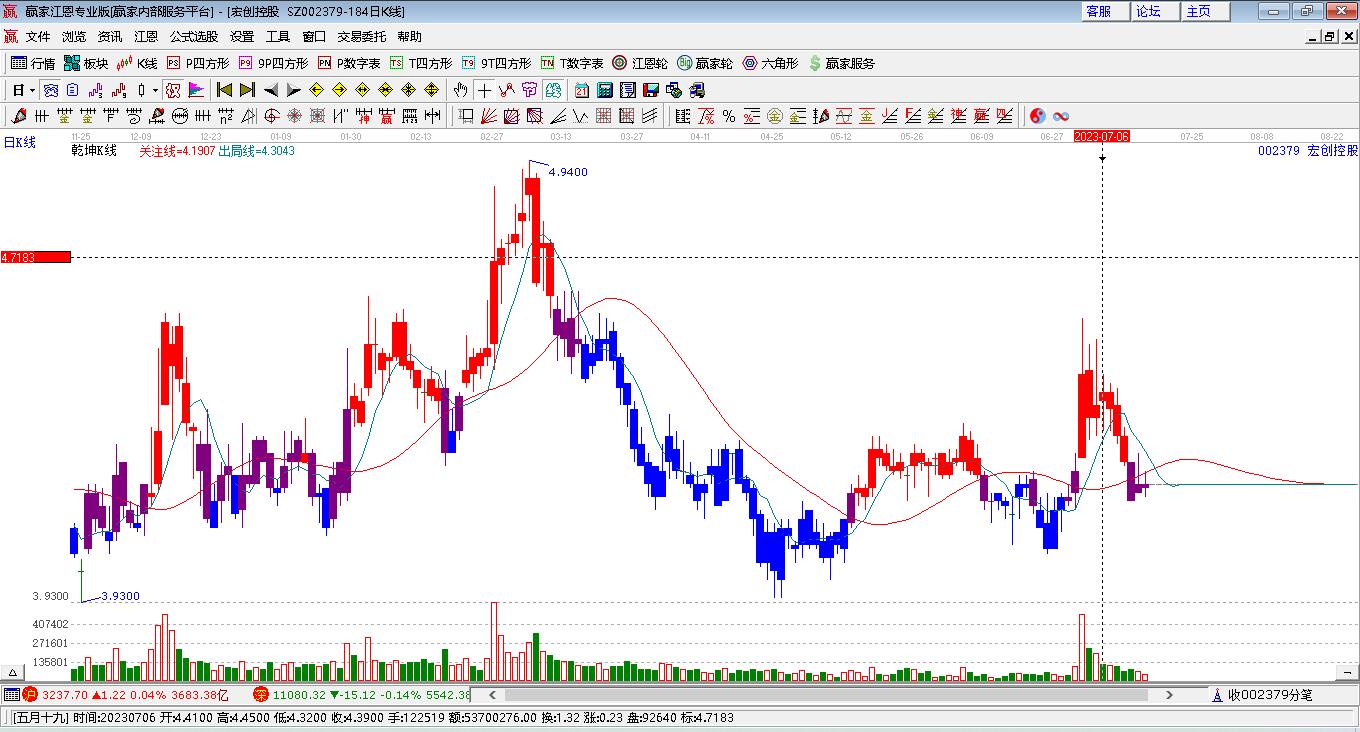Click the percent sign tool icon
The image size is (1360, 732).
pyautogui.click(x=729, y=116)
